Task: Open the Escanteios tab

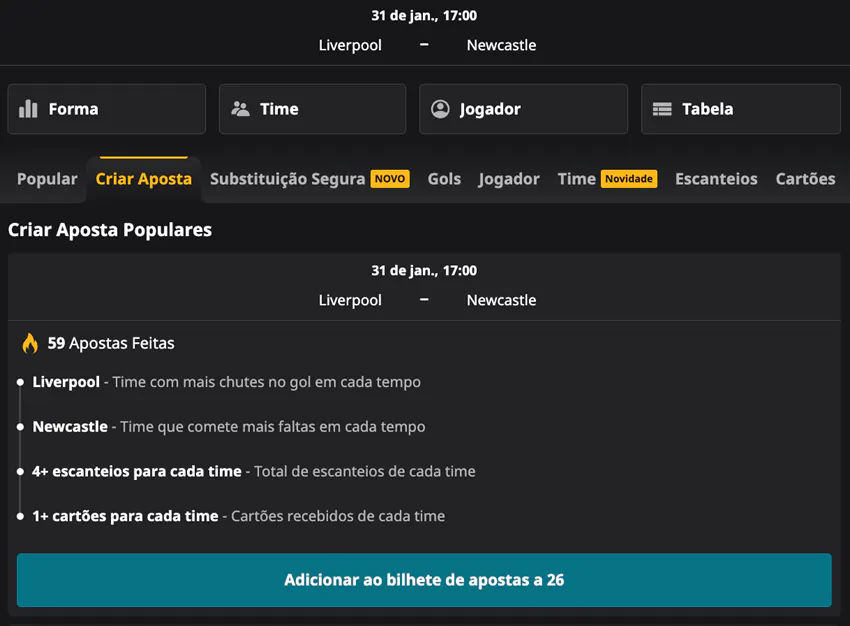Action: click(x=716, y=179)
